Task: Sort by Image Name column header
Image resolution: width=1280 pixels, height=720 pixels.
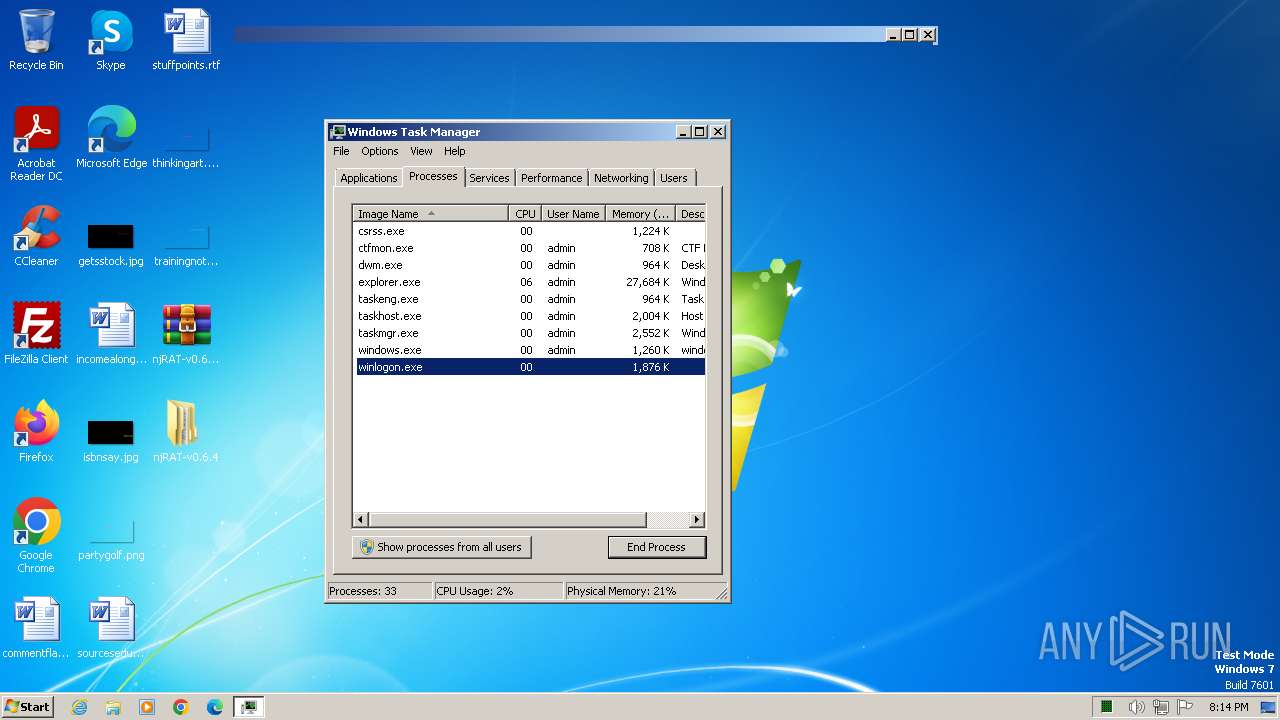Action: pyautogui.click(x=431, y=213)
